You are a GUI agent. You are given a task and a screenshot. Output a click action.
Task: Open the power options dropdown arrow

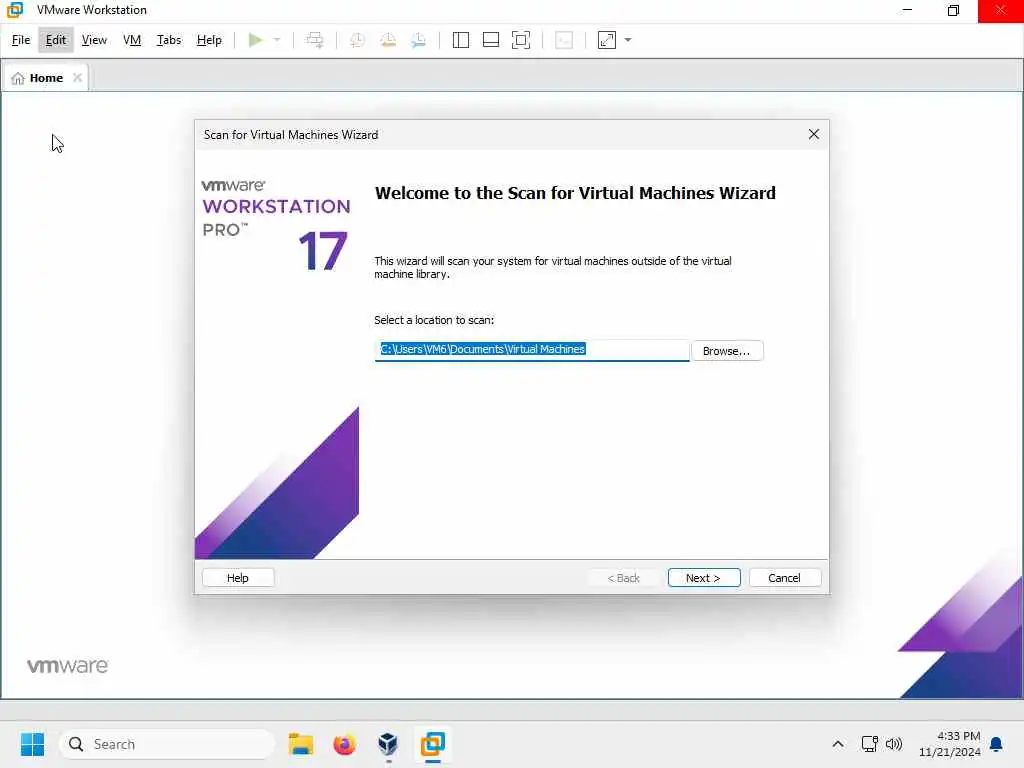(277, 40)
